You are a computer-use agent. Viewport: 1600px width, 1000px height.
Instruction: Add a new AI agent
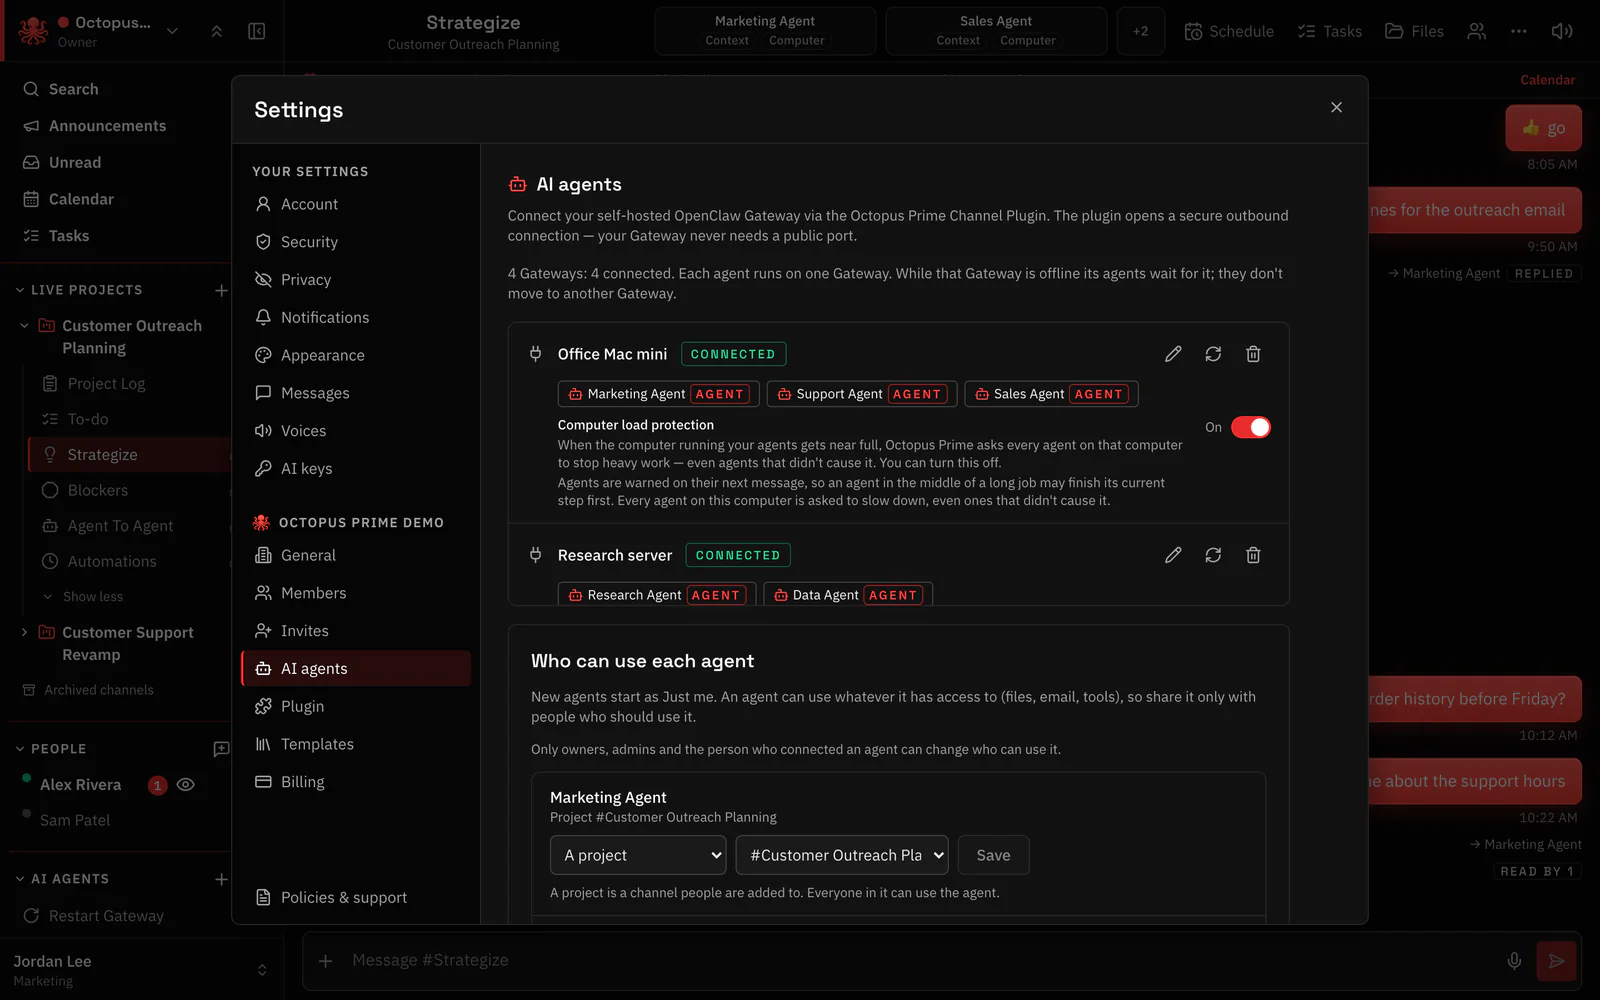(x=221, y=879)
